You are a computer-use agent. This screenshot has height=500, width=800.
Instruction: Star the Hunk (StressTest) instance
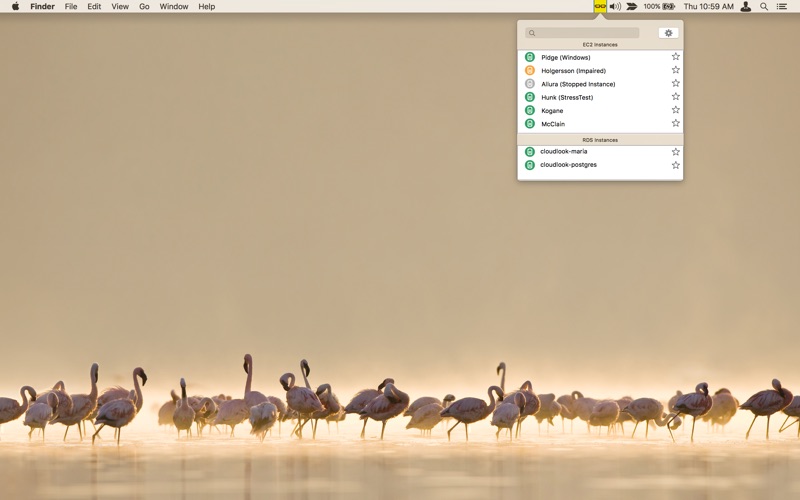pyautogui.click(x=676, y=96)
